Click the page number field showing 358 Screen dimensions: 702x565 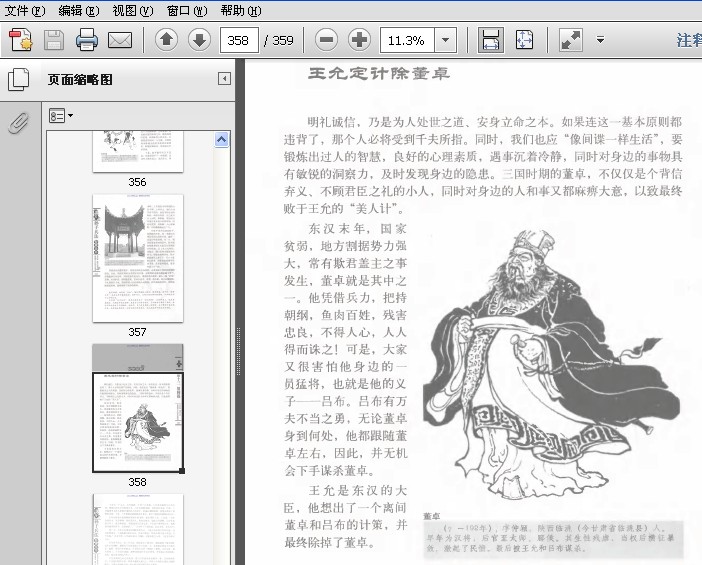[239, 40]
